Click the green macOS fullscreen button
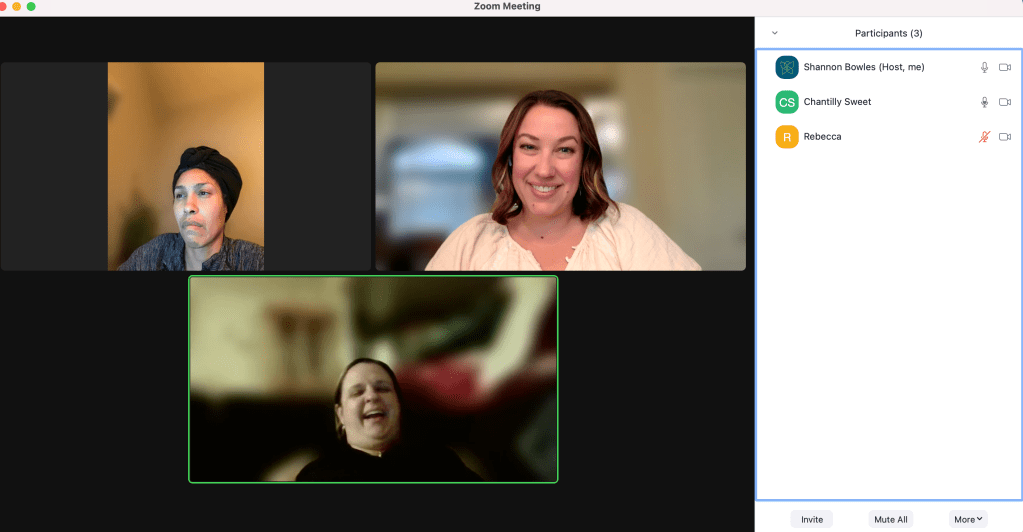This screenshot has width=1023, height=532. (x=31, y=7)
